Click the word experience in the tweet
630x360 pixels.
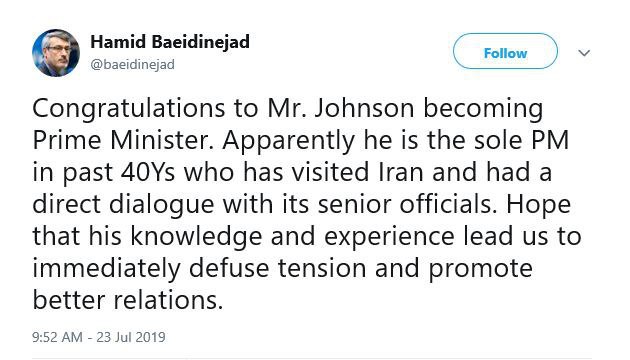click(x=389, y=237)
